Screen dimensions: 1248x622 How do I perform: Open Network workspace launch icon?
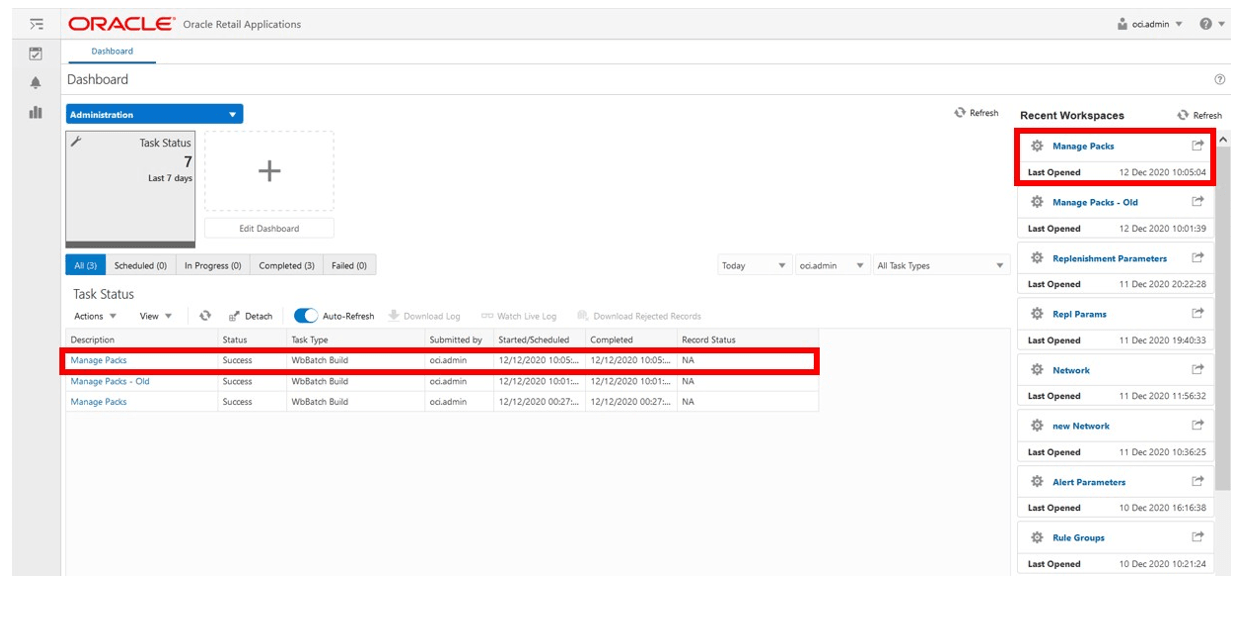click(x=1198, y=370)
